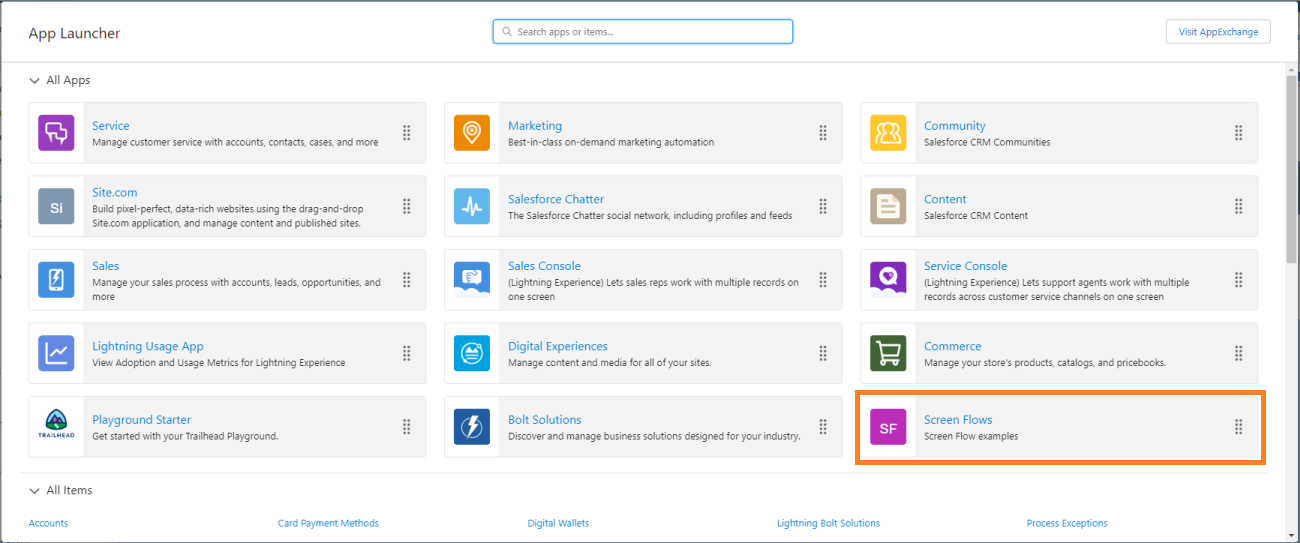Viewport: 1300px width, 543px height.
Task: Click the drag handle on Salesforce Chatter tile
Action: [823, 206]
